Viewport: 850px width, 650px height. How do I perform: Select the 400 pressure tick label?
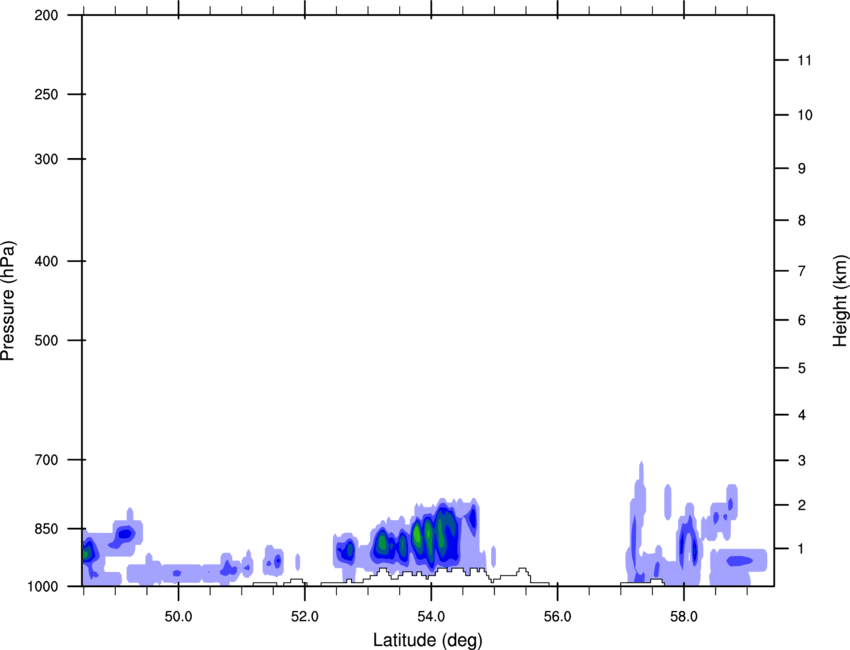coord(46,261)
